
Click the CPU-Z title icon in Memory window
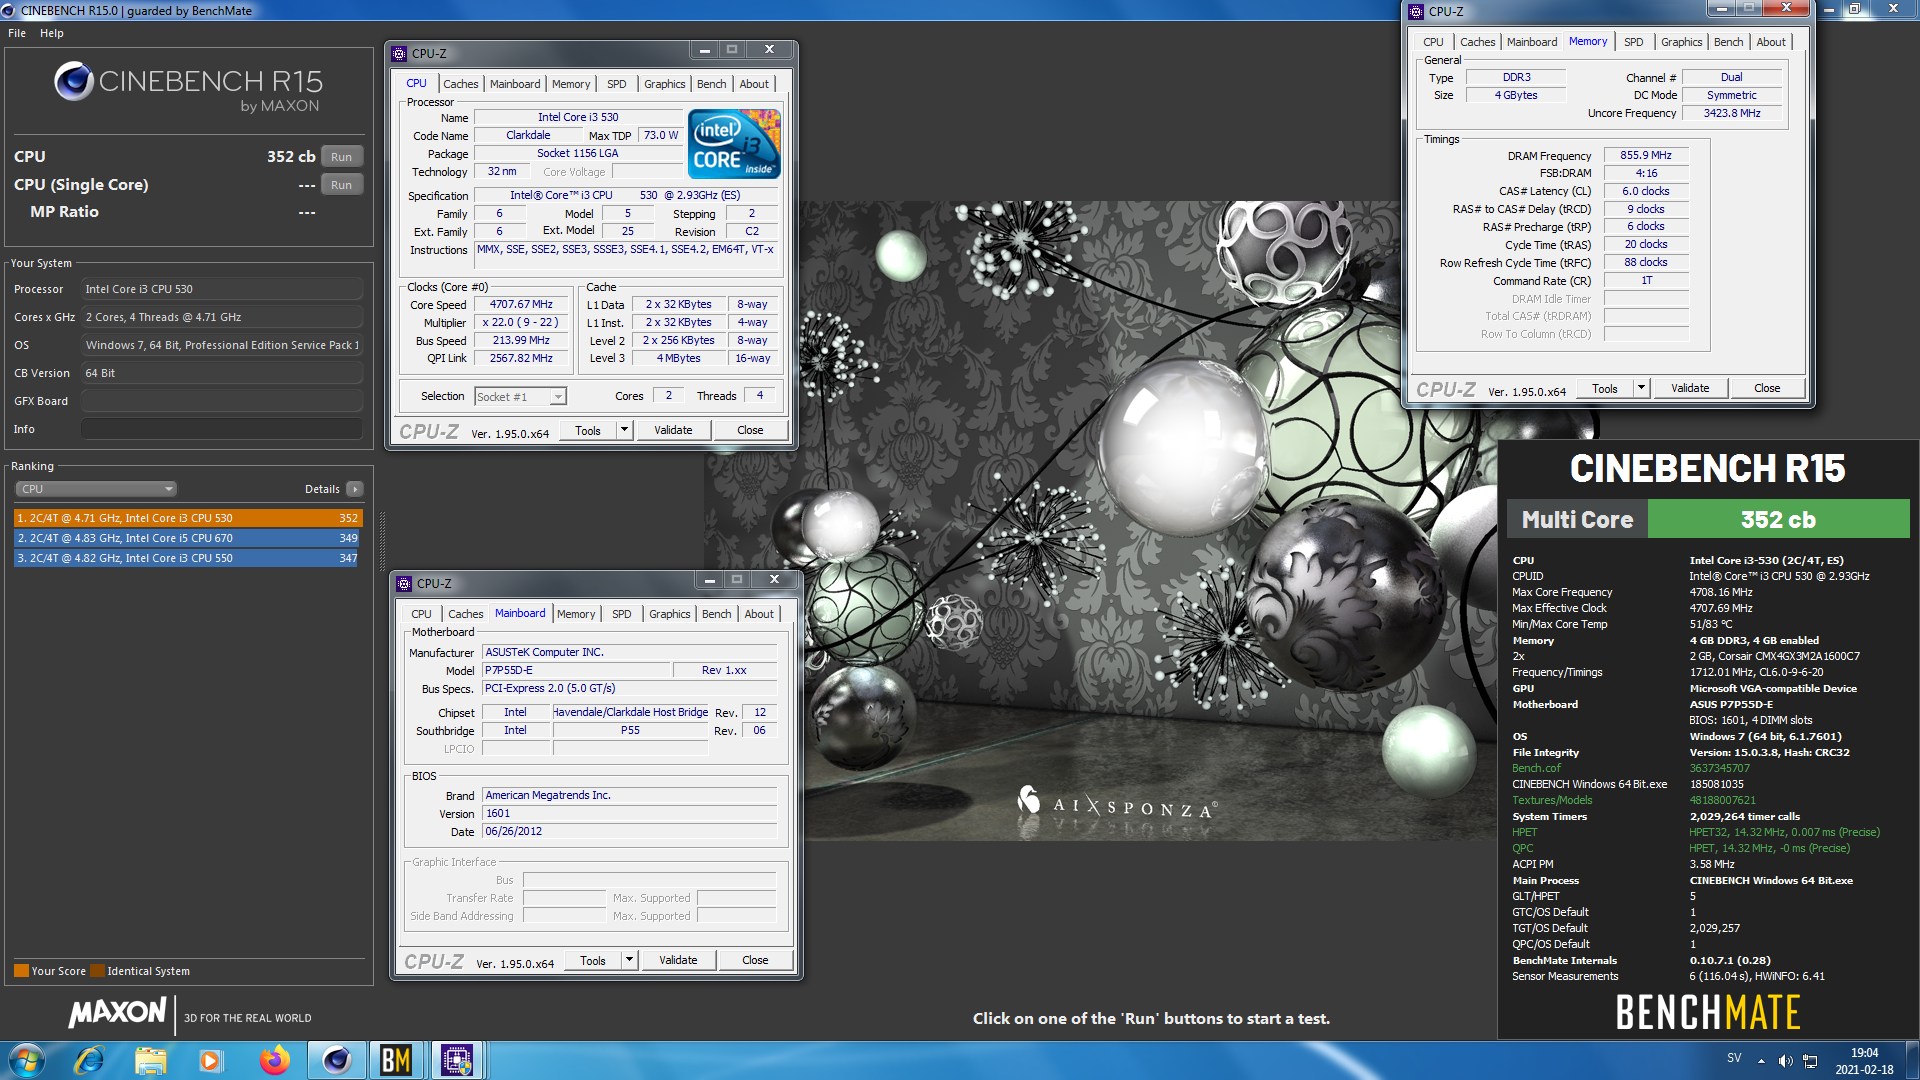pyautogui.click(x=1416, y=12)
